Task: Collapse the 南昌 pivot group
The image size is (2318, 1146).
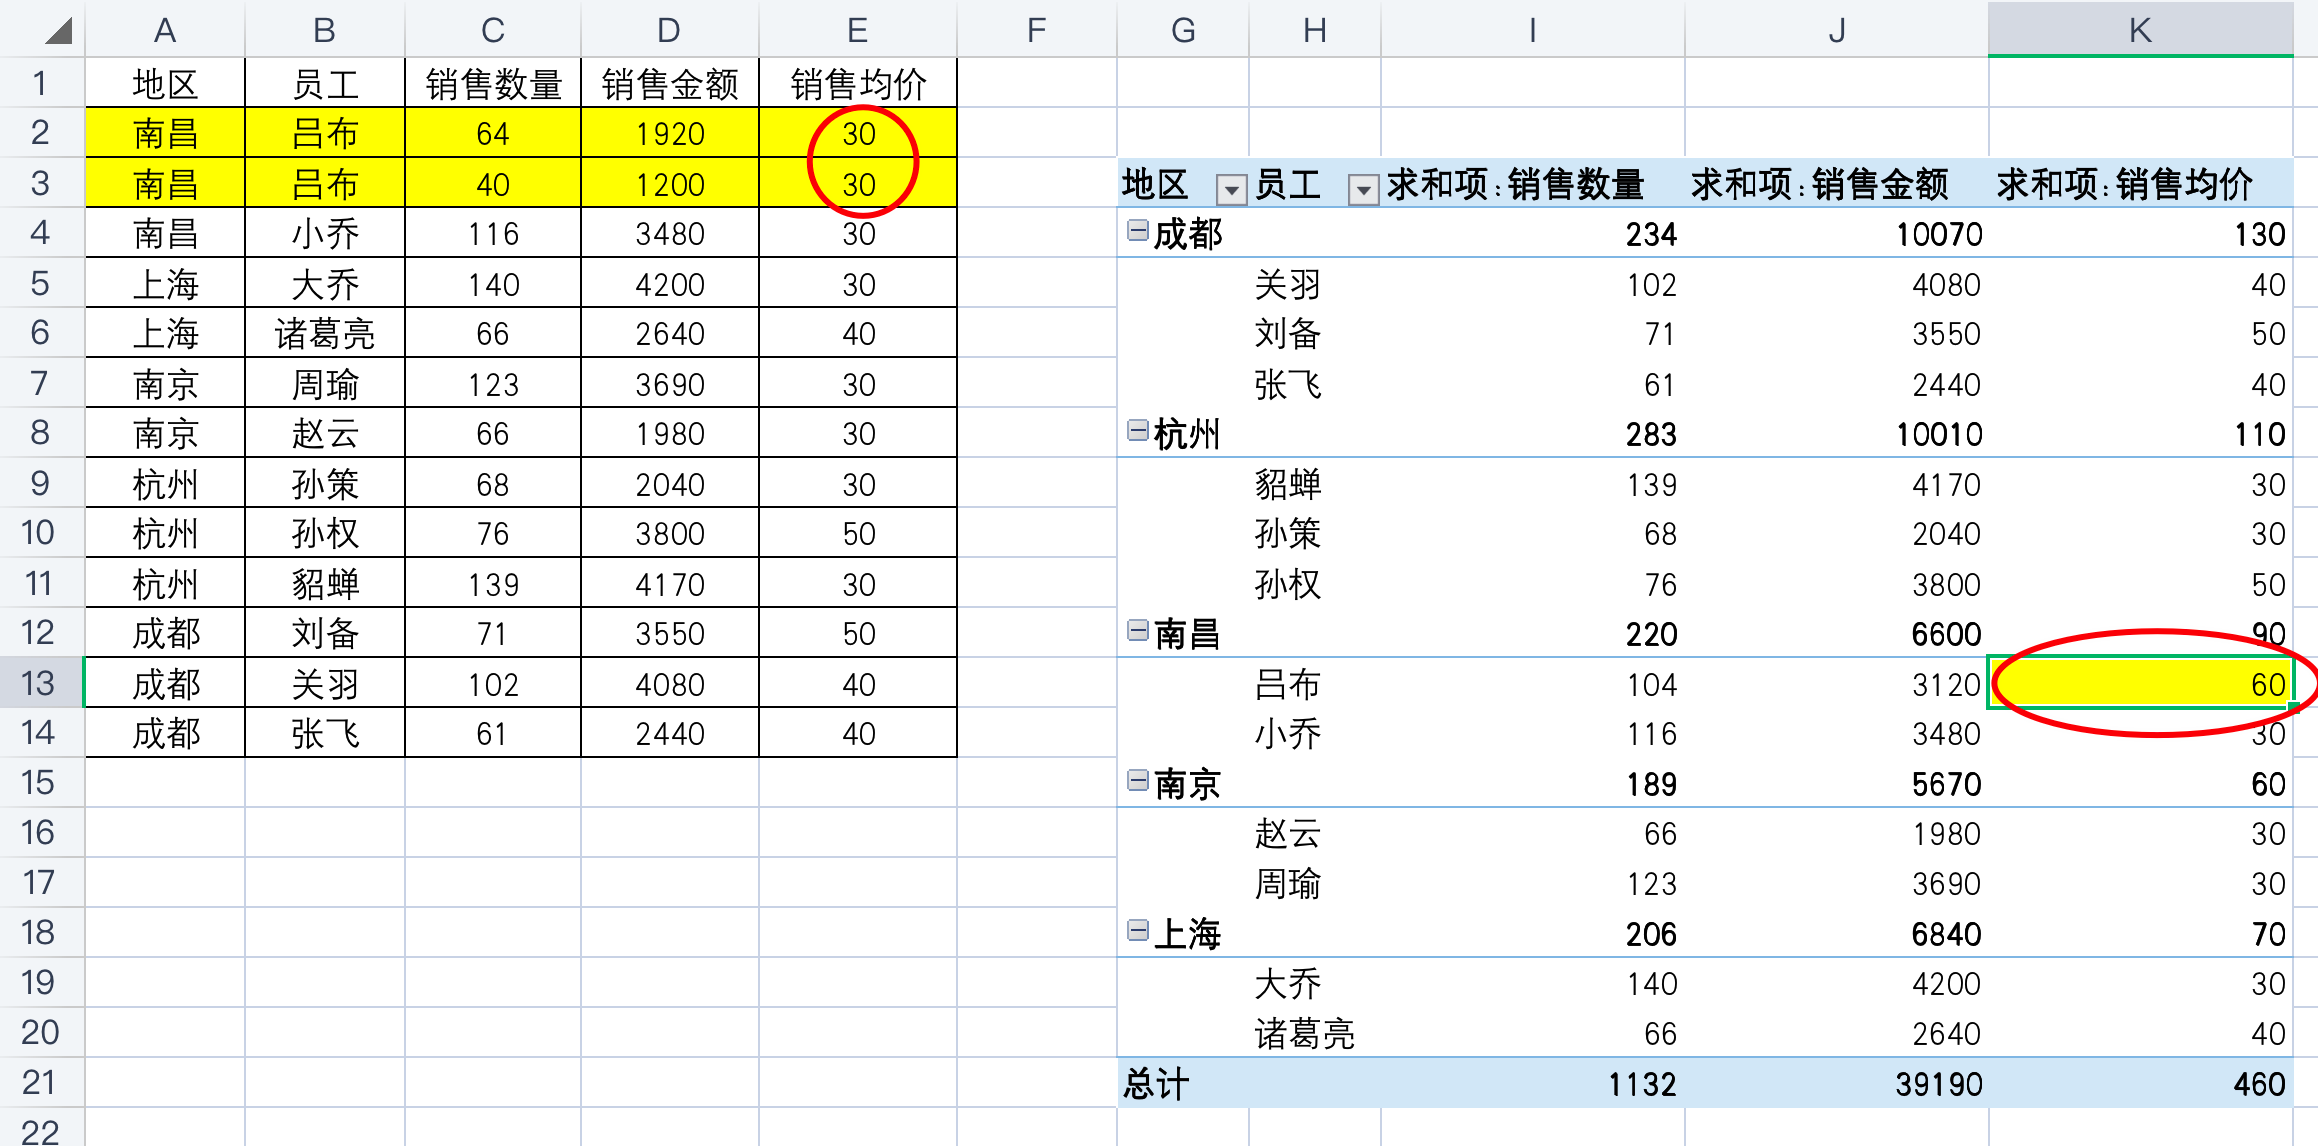Action: coord(1137,631)
